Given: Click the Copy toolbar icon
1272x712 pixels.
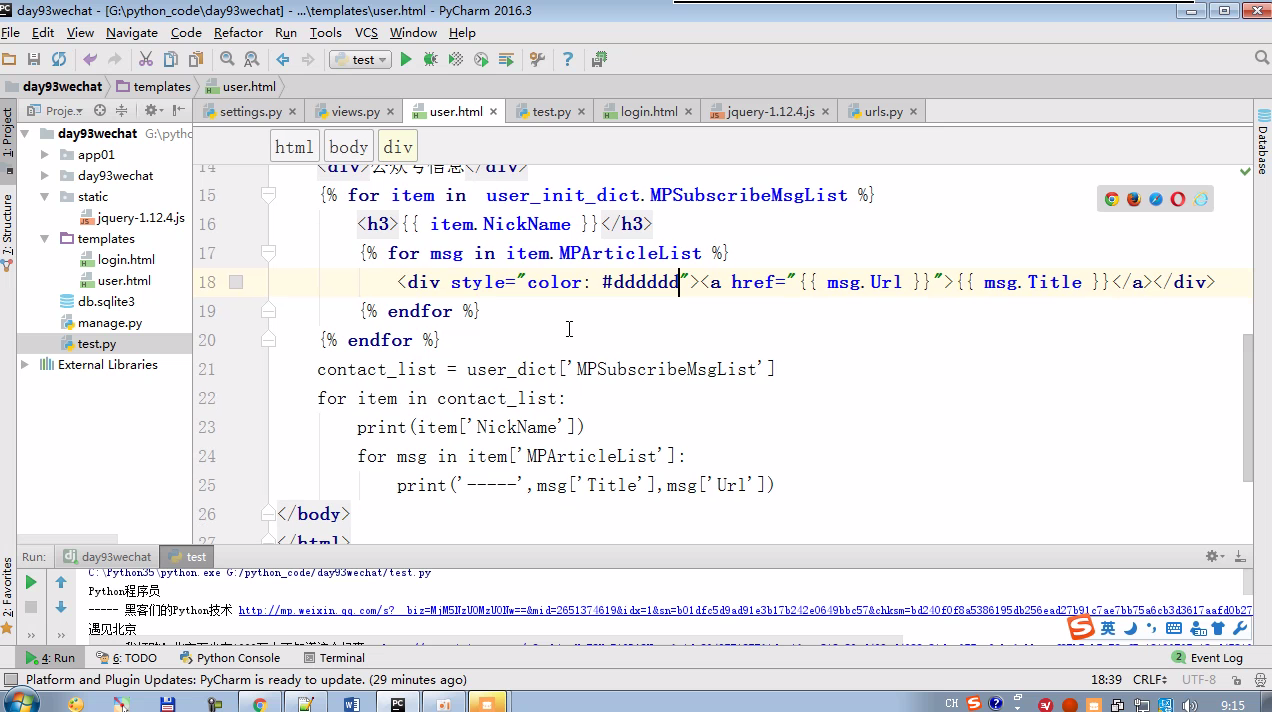Looking at the screenshot, I should [170, 60].
